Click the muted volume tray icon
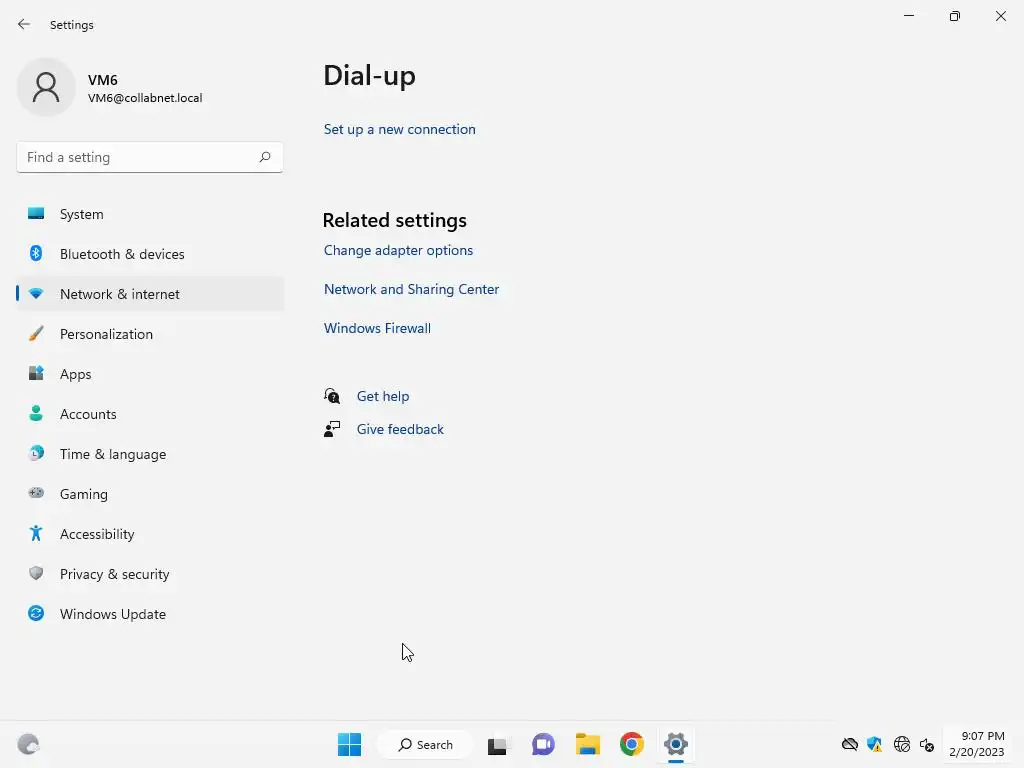This screenshot has width=1024, height=768. click(x=927, y=744)
